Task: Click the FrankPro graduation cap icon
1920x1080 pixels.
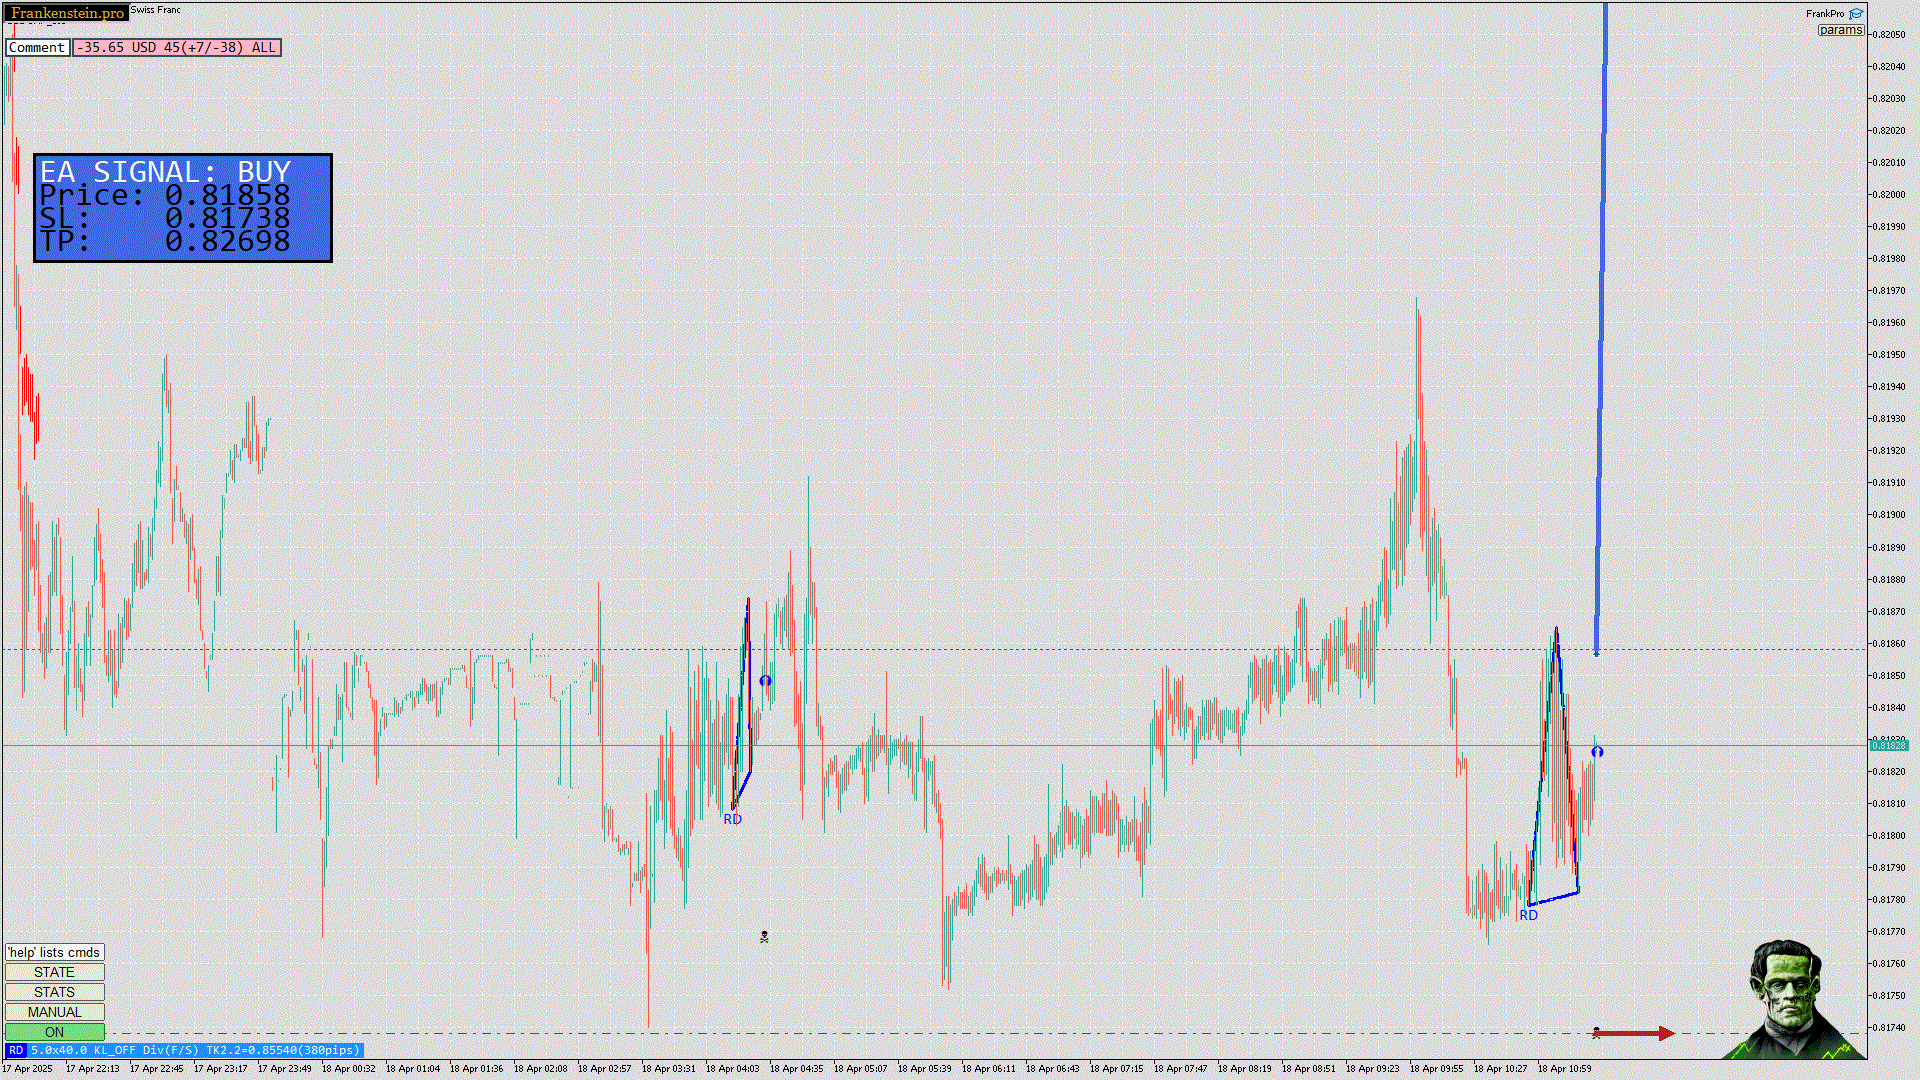Action: [1856, 14]
